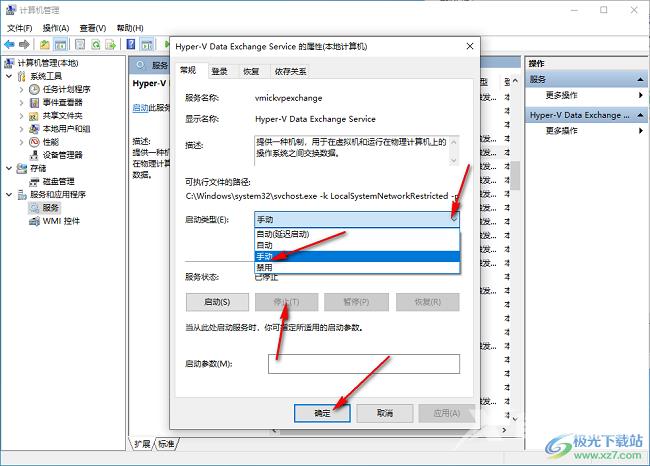Switch to 扩展 view tab
The width and height of the screenshot is (650, 466).
coord(142,444)
